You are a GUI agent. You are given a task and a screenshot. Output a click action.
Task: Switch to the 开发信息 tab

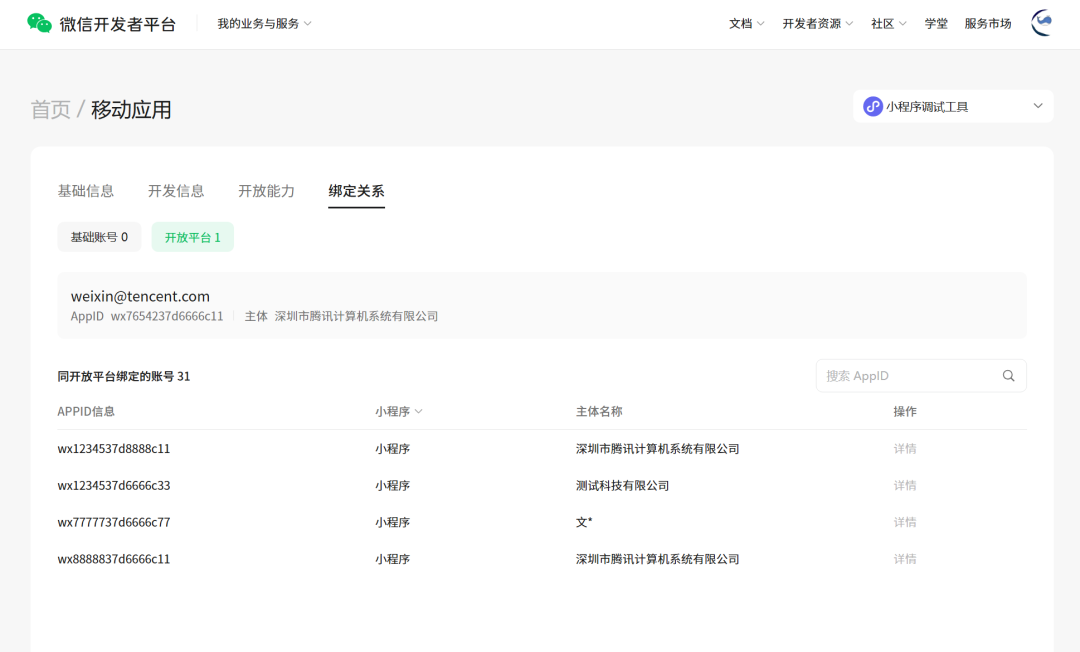pos(176,191)
